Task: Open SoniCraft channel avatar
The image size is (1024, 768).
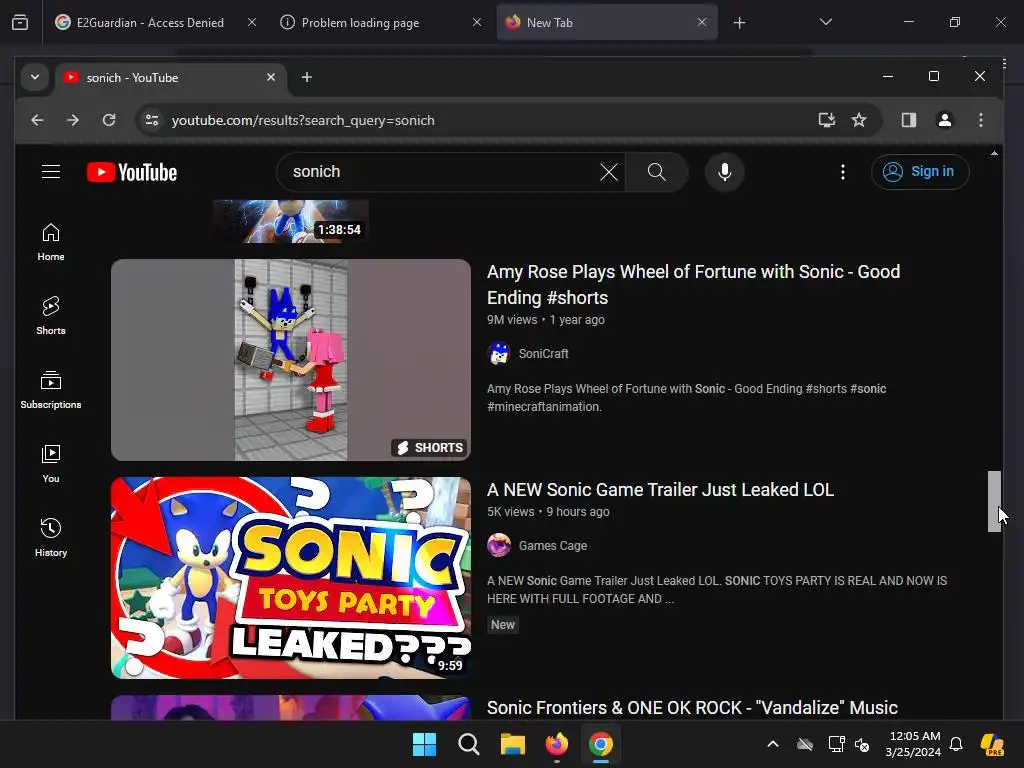Action: 499,353
